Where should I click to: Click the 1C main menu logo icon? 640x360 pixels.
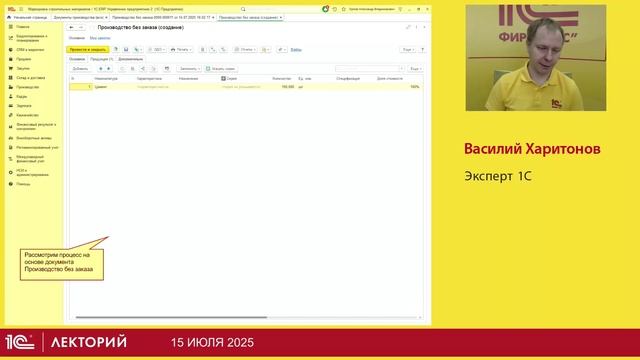11,9
